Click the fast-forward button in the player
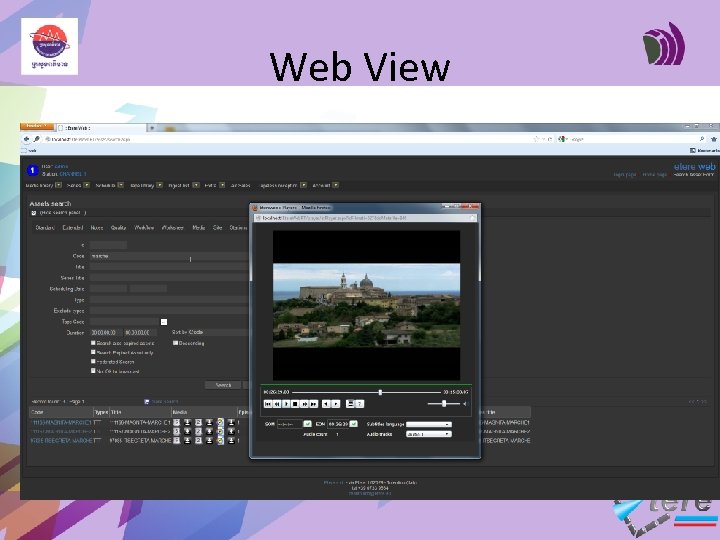Viewport: 720px width, 540px height. [x=304, y=404]
